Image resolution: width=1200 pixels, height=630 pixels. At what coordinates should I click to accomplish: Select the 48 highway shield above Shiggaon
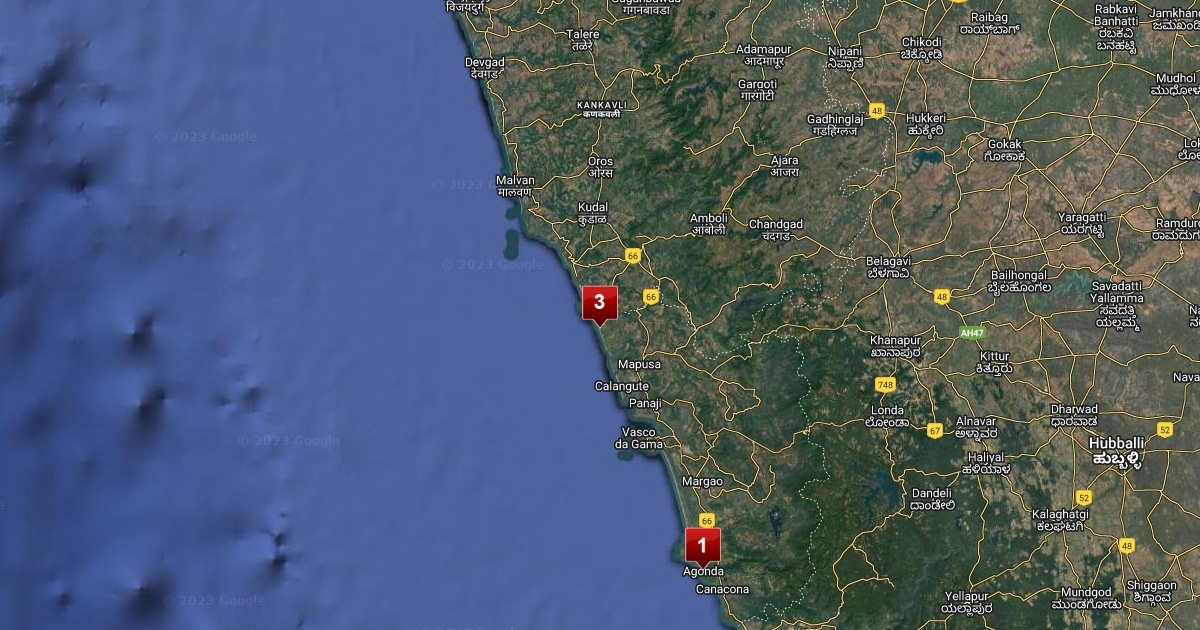1127,545
